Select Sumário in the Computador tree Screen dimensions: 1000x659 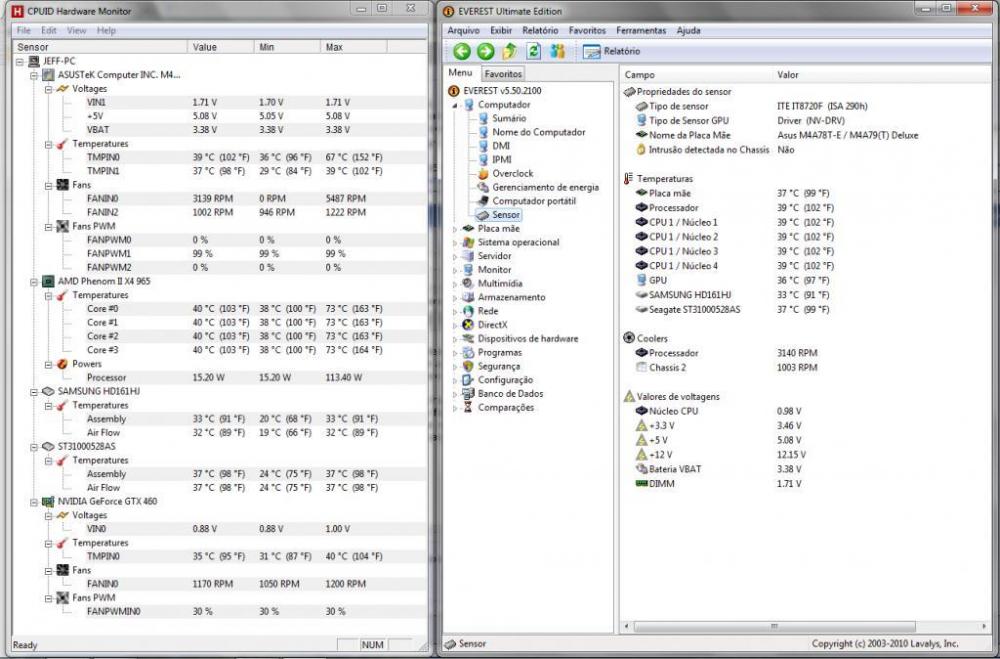pos(509,118)
